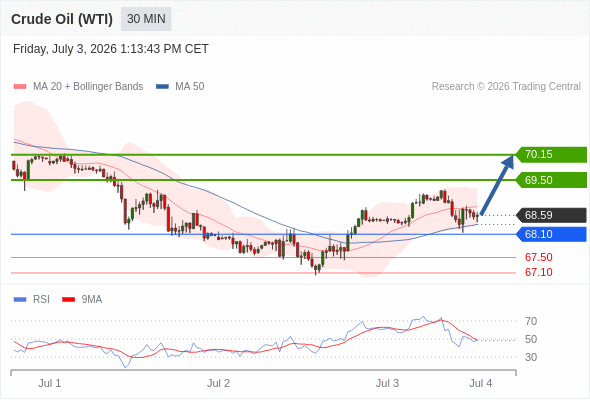Click the 67.50 support level label
590x400 pixels.
(538, 257)
